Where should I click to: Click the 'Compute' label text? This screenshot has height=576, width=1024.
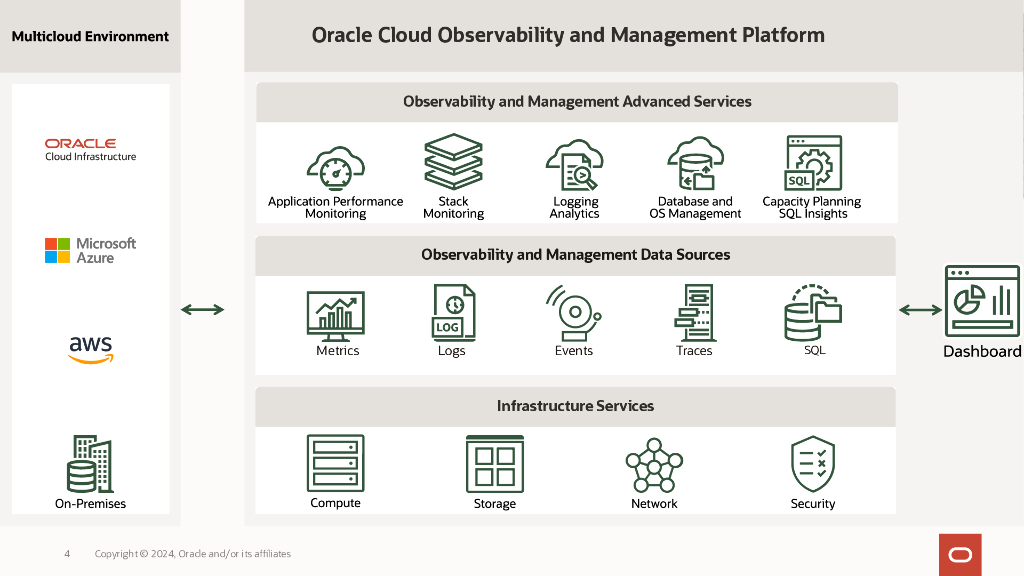tap(335, 503)
